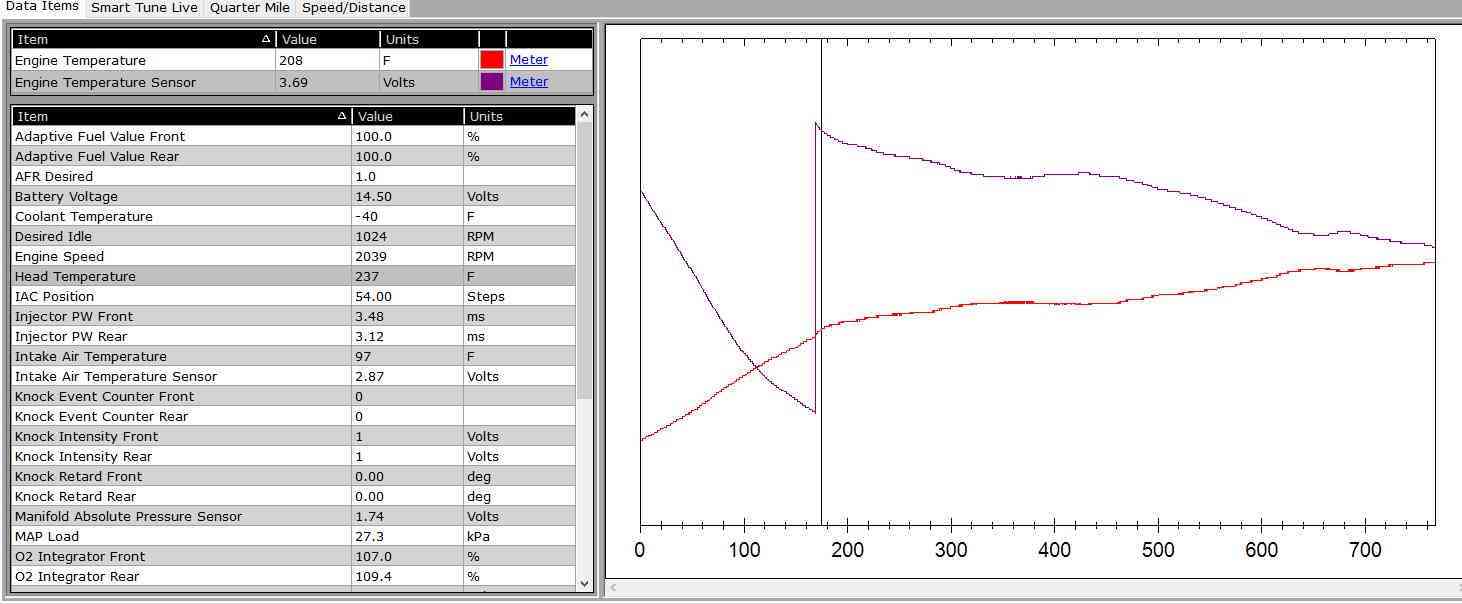This screenshot has width=1462, height=604.
Task: Click the red color swatch for Engine Temperature
Action: [x=491, y=59]
